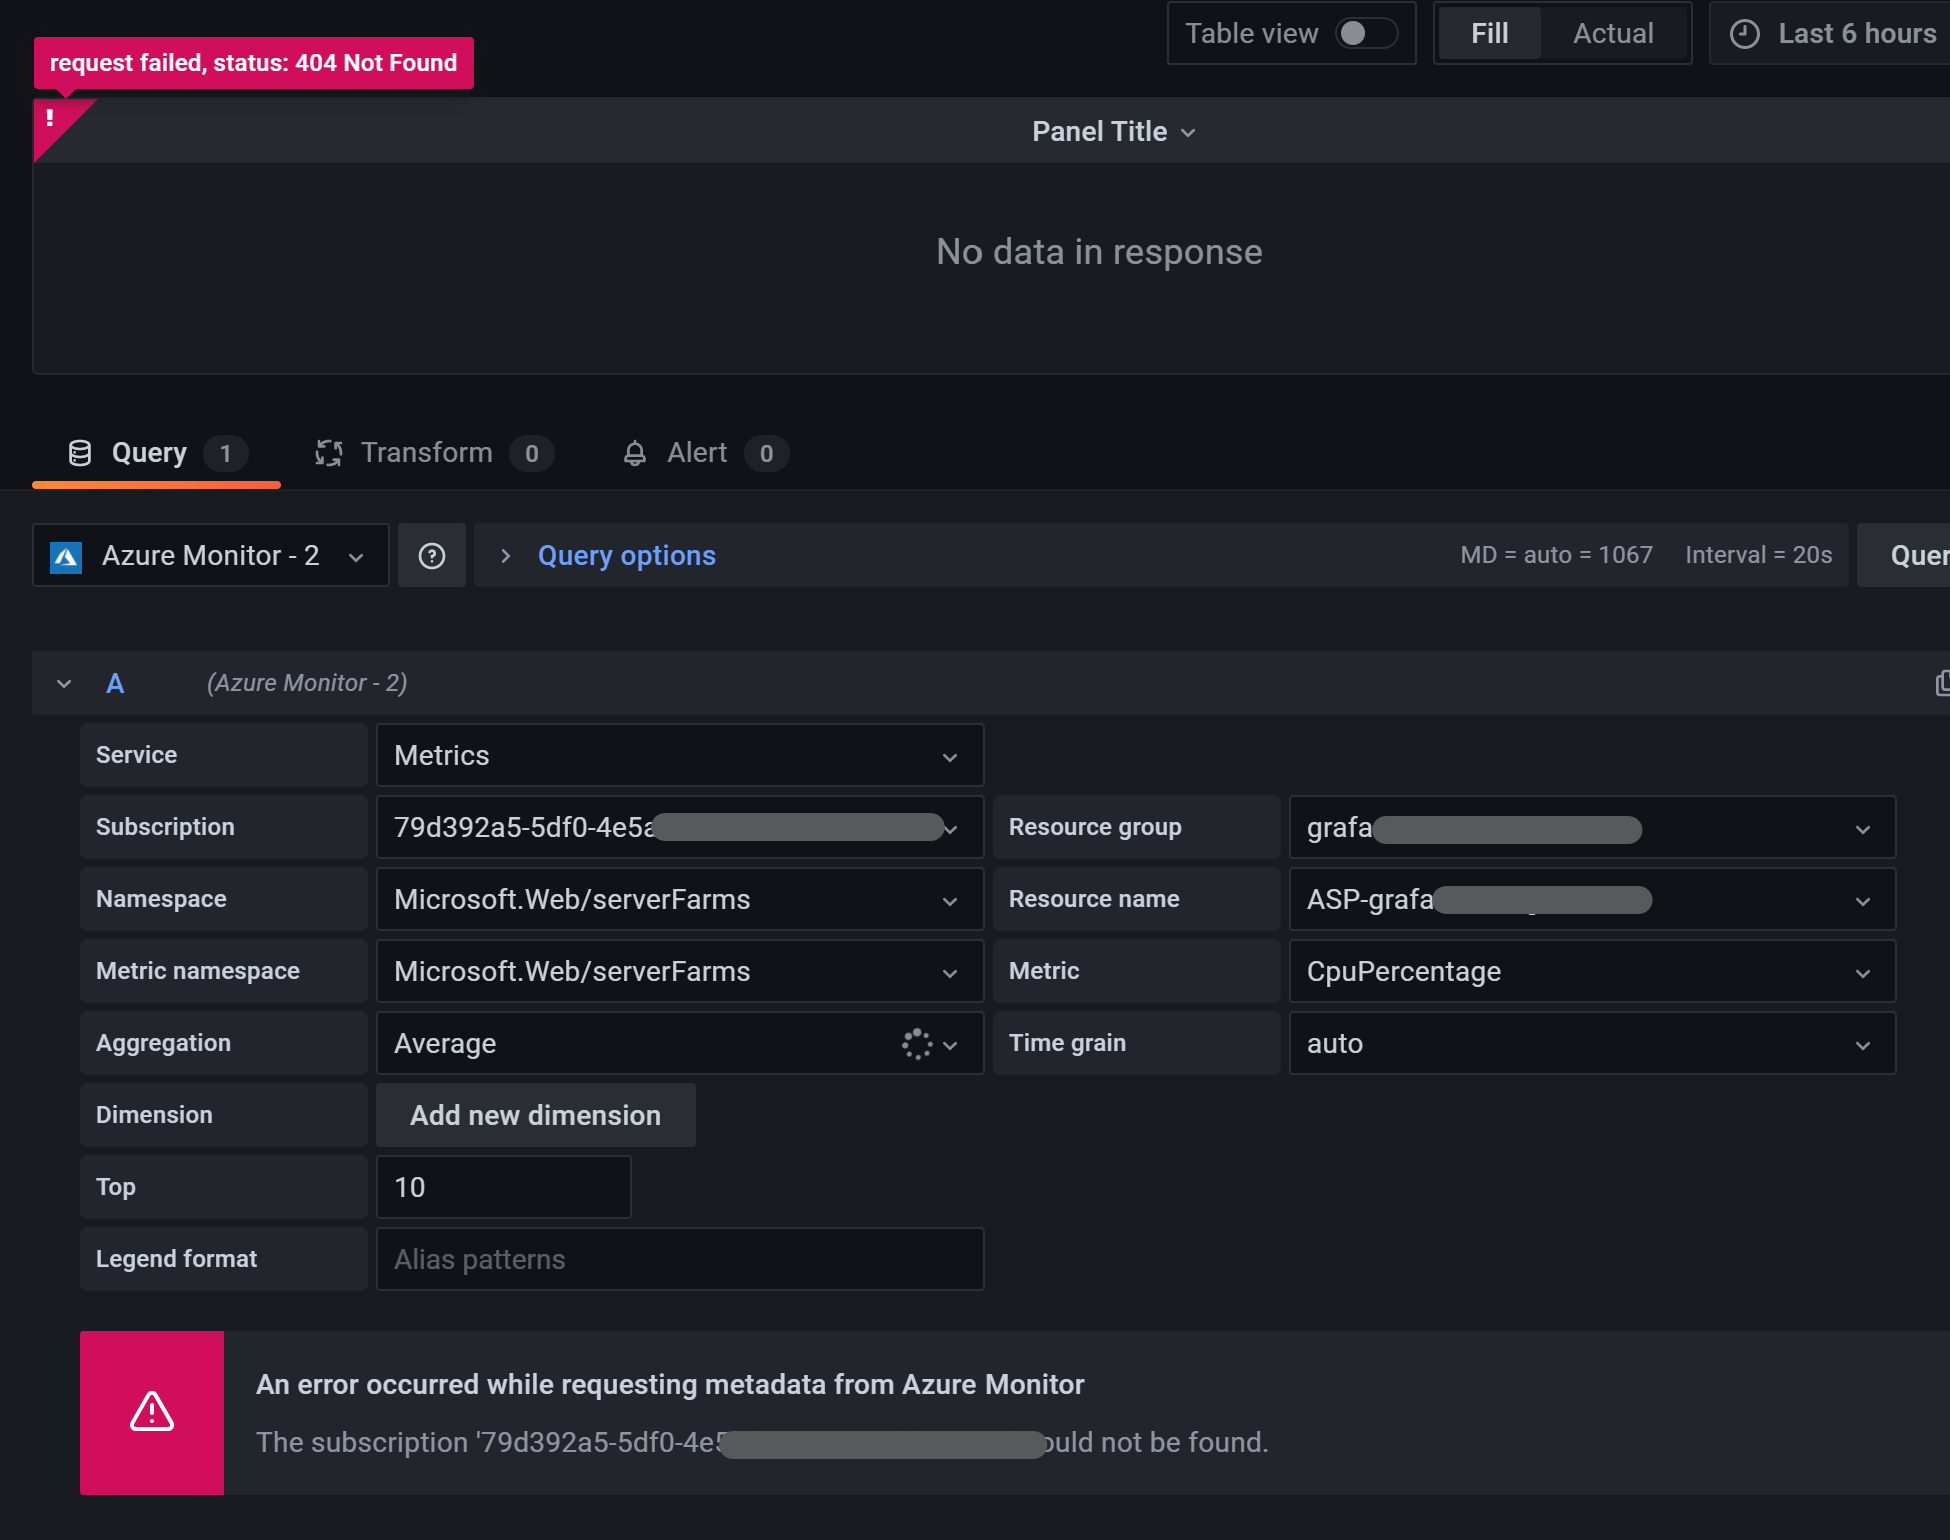The height and width of the screenshot is (1540, 1950).
Task: Enable the Table view toggle
Action: tap(1367, 33)
